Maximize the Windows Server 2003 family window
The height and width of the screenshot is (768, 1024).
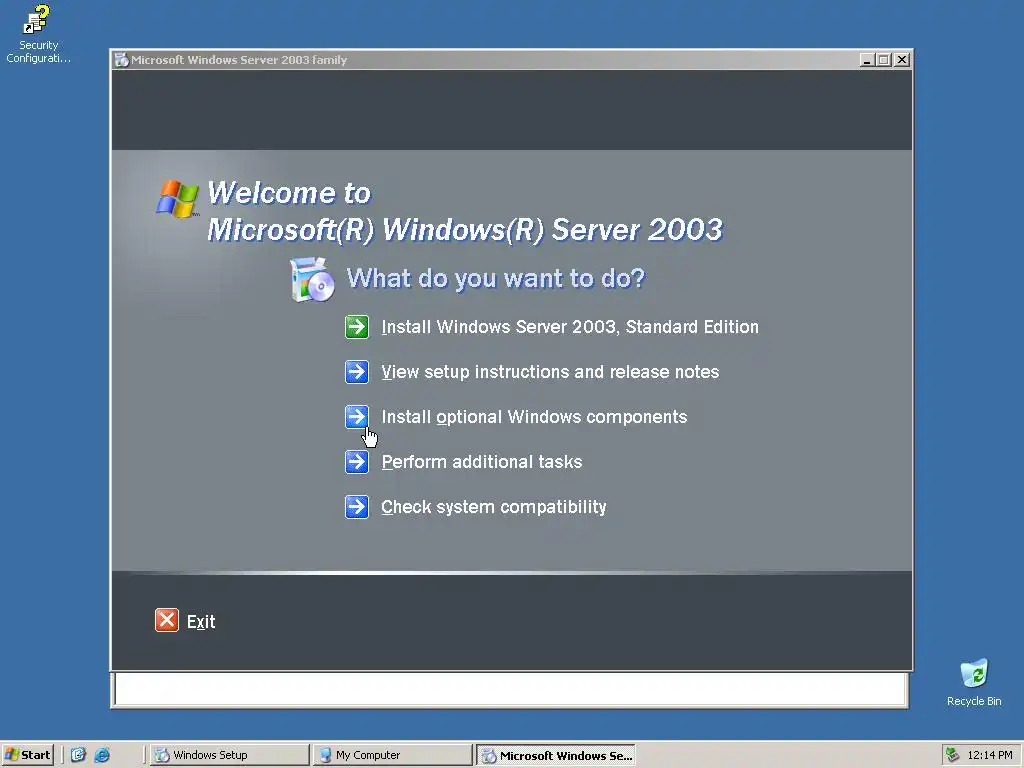(883, 59)
